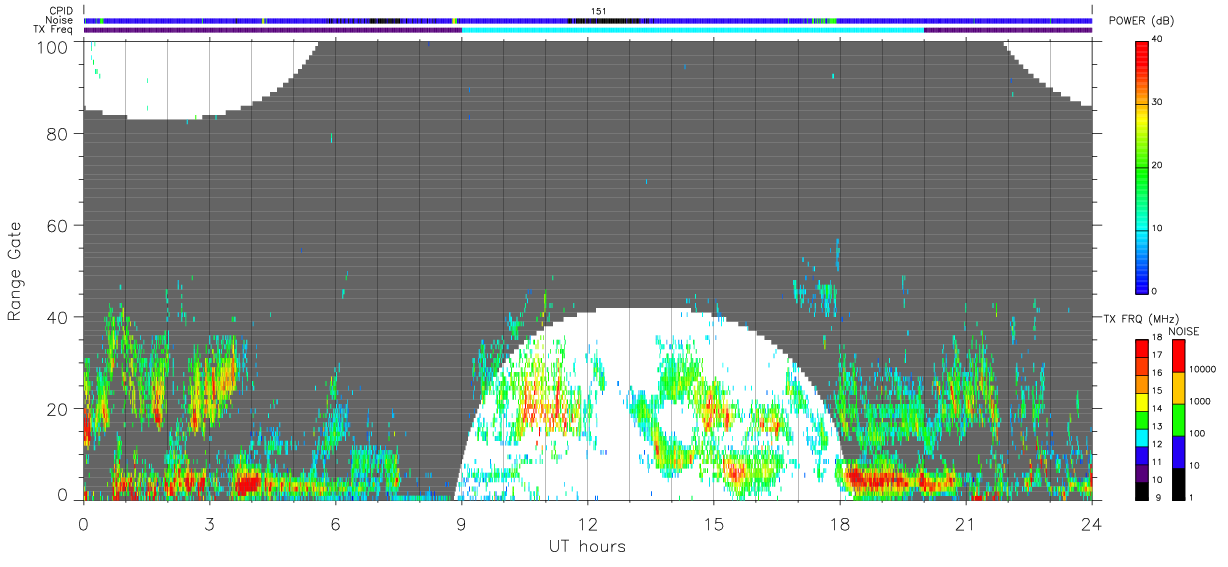The image size is (1228, 567).
Task: Click the 40 label atop the POWER scale
Action: coord(1157,39)
